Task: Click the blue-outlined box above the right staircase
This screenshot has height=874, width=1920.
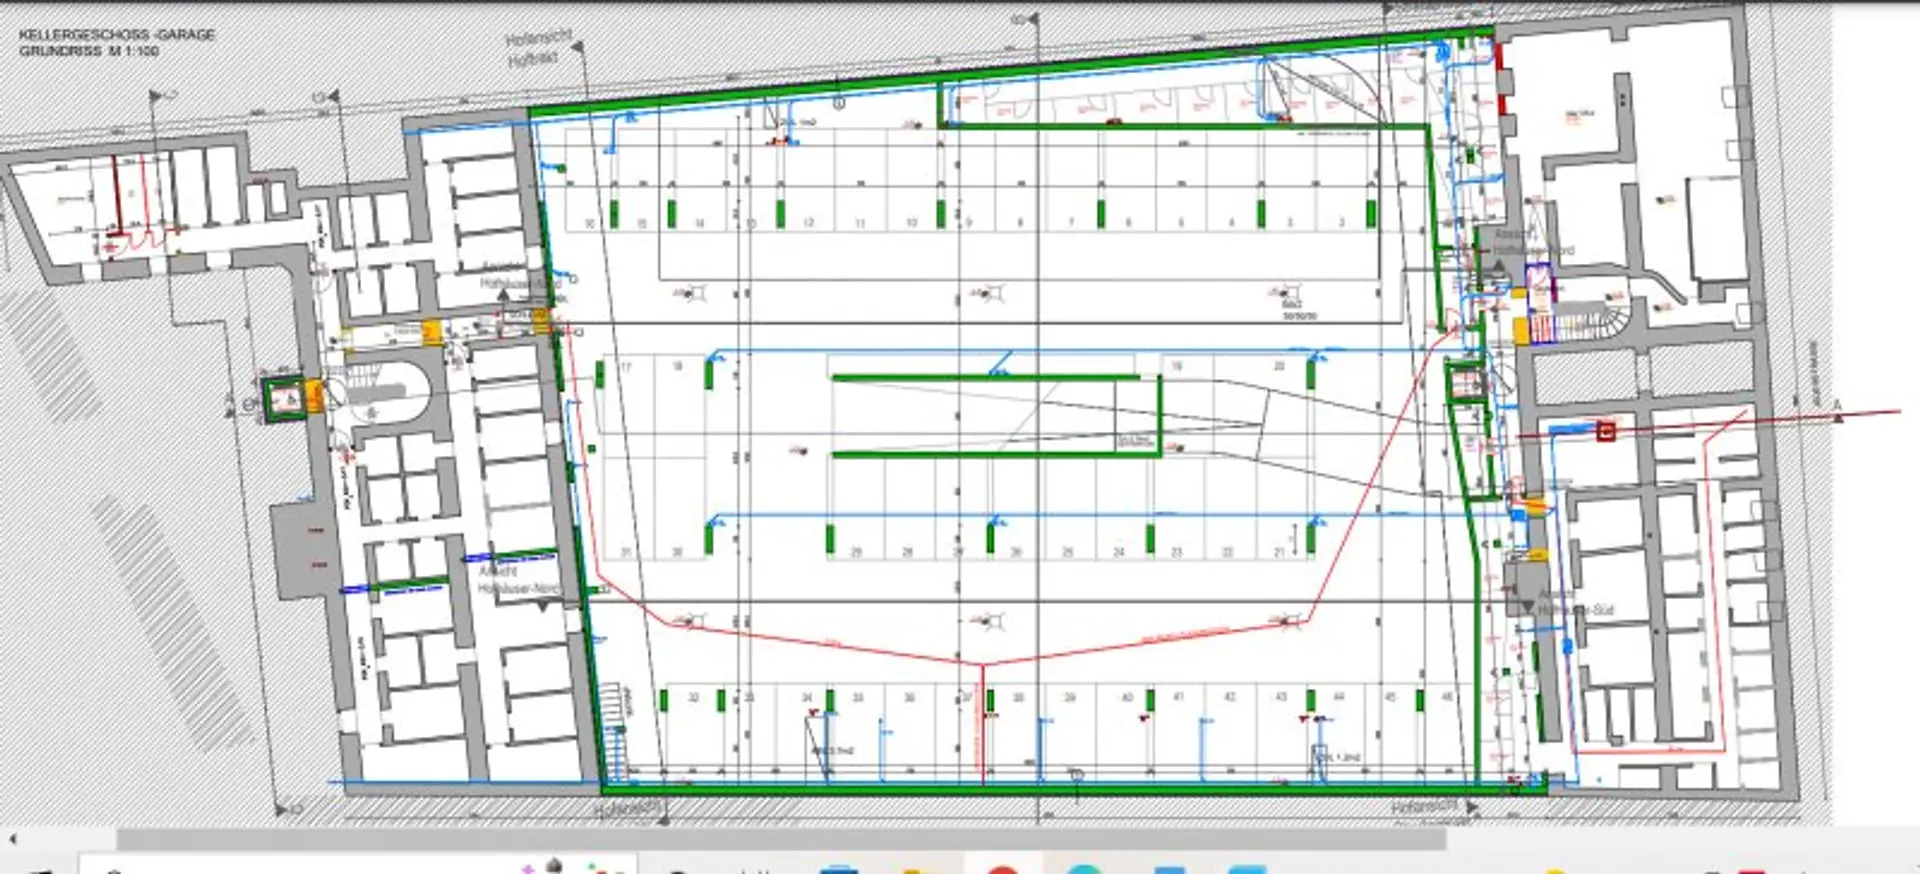Action: point(1538,284)
